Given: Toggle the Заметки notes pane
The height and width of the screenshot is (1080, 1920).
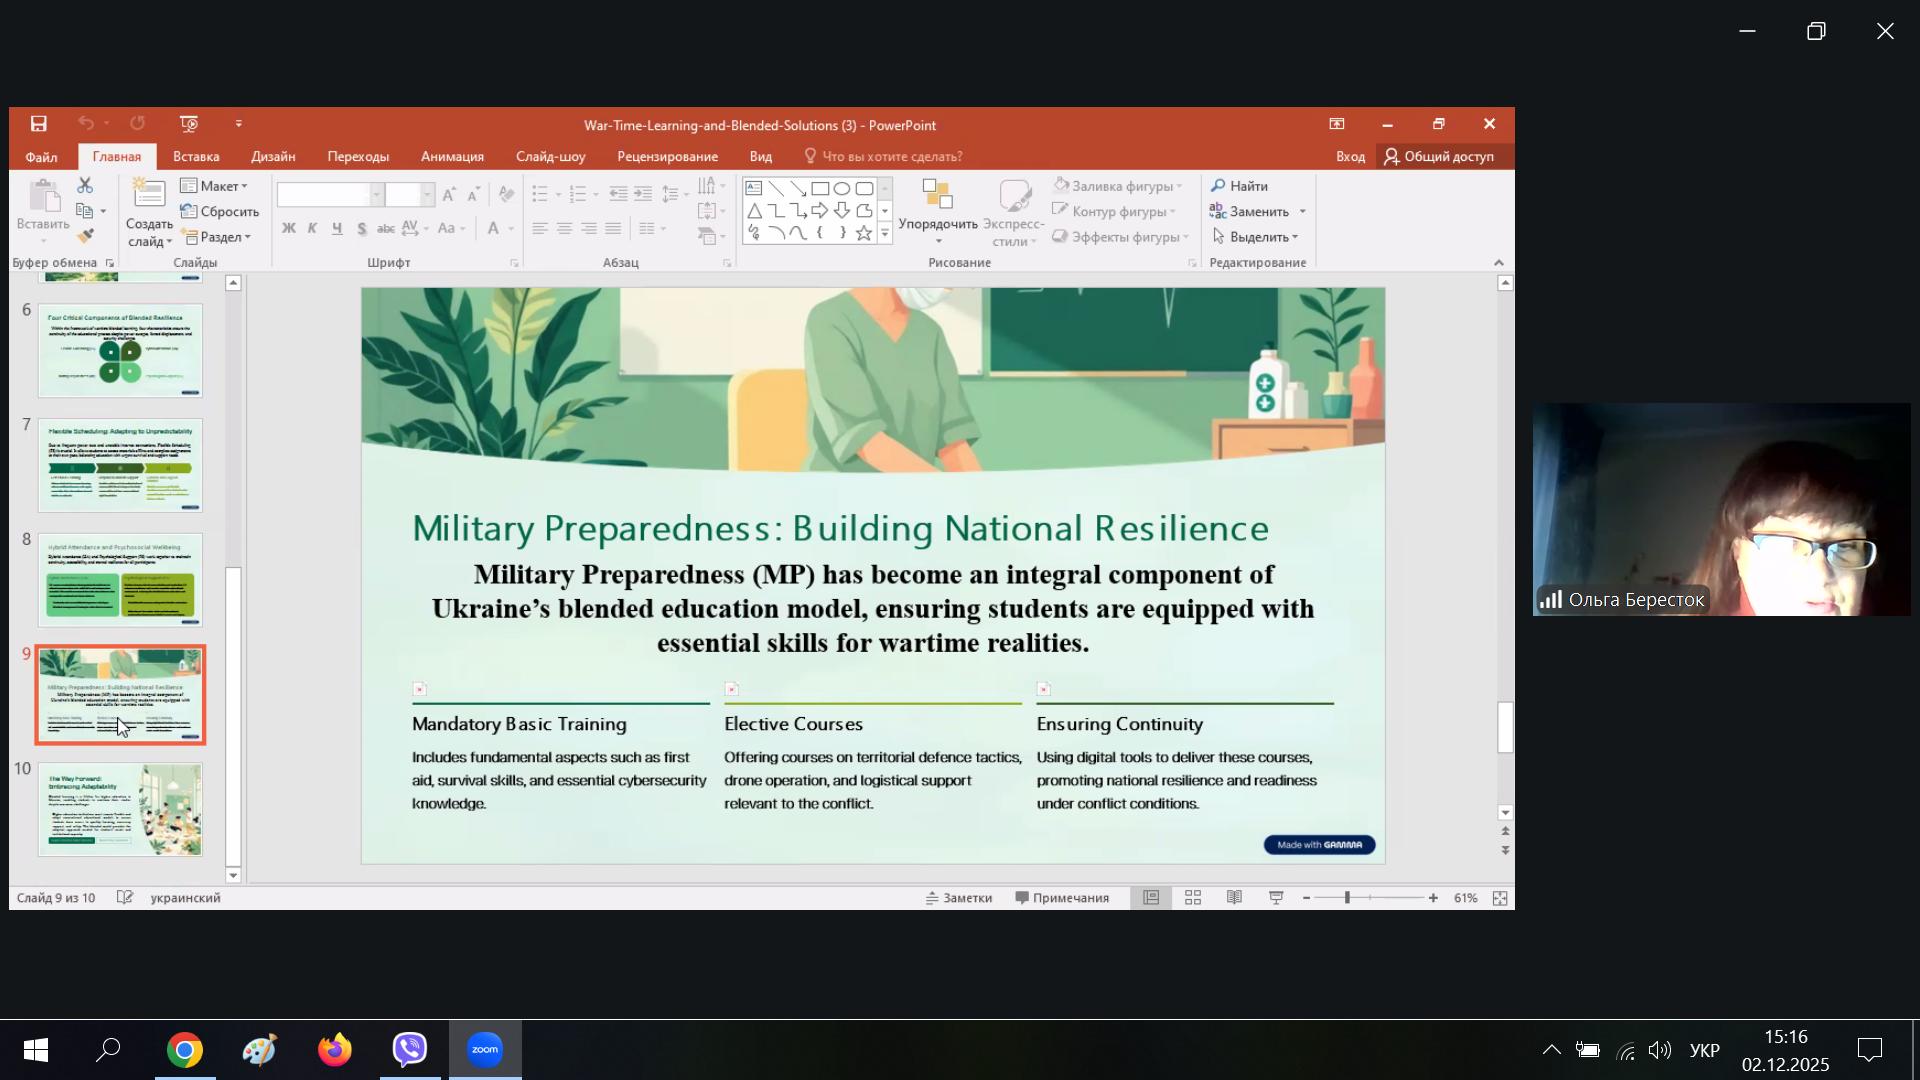Looking at the screenshot, I should coord(958,898).
